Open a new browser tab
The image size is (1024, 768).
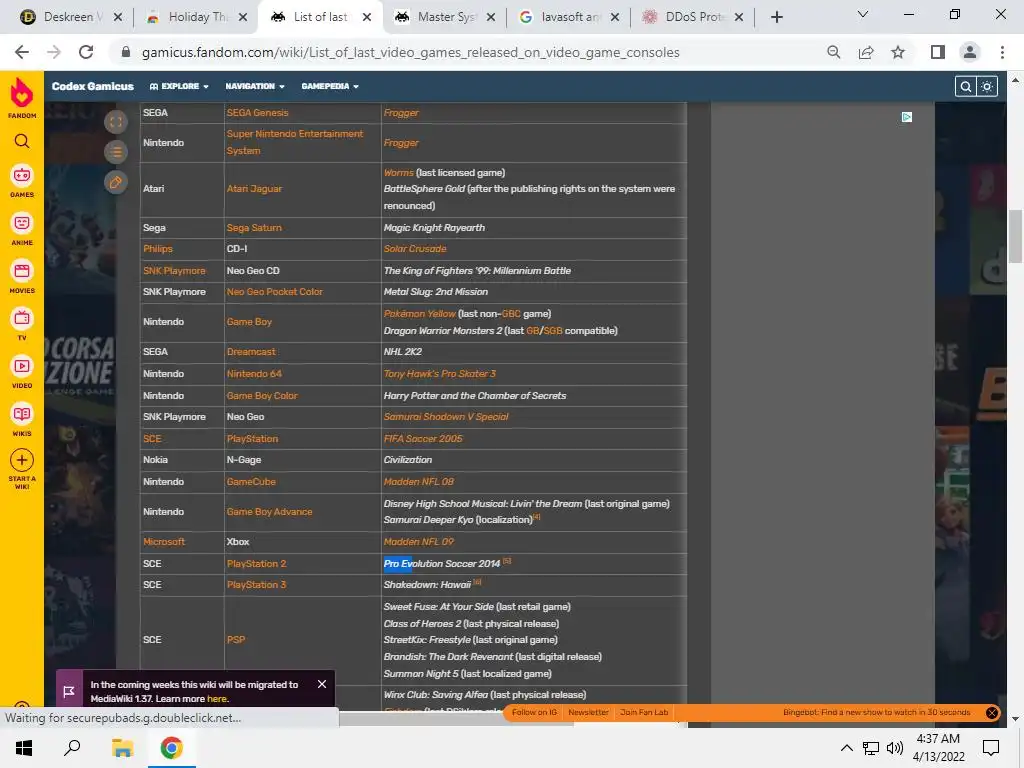point(776,17)
